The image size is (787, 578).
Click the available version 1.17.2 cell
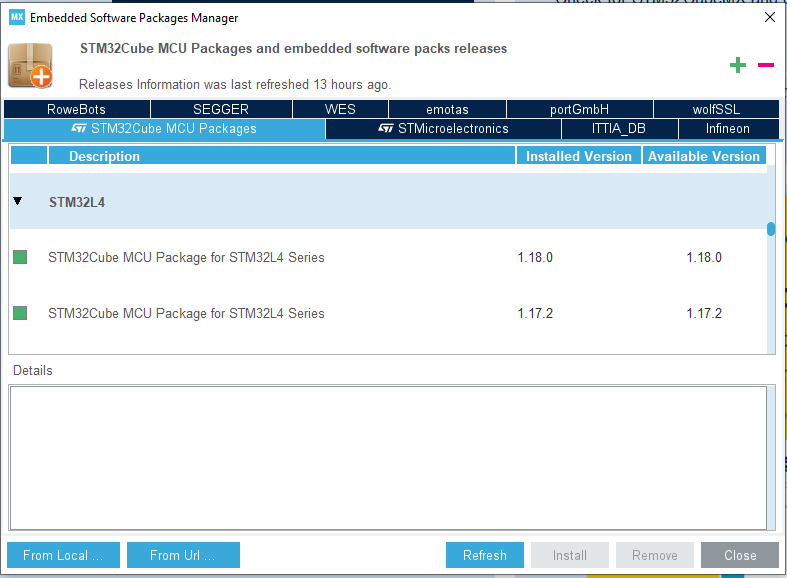point(704,313)
